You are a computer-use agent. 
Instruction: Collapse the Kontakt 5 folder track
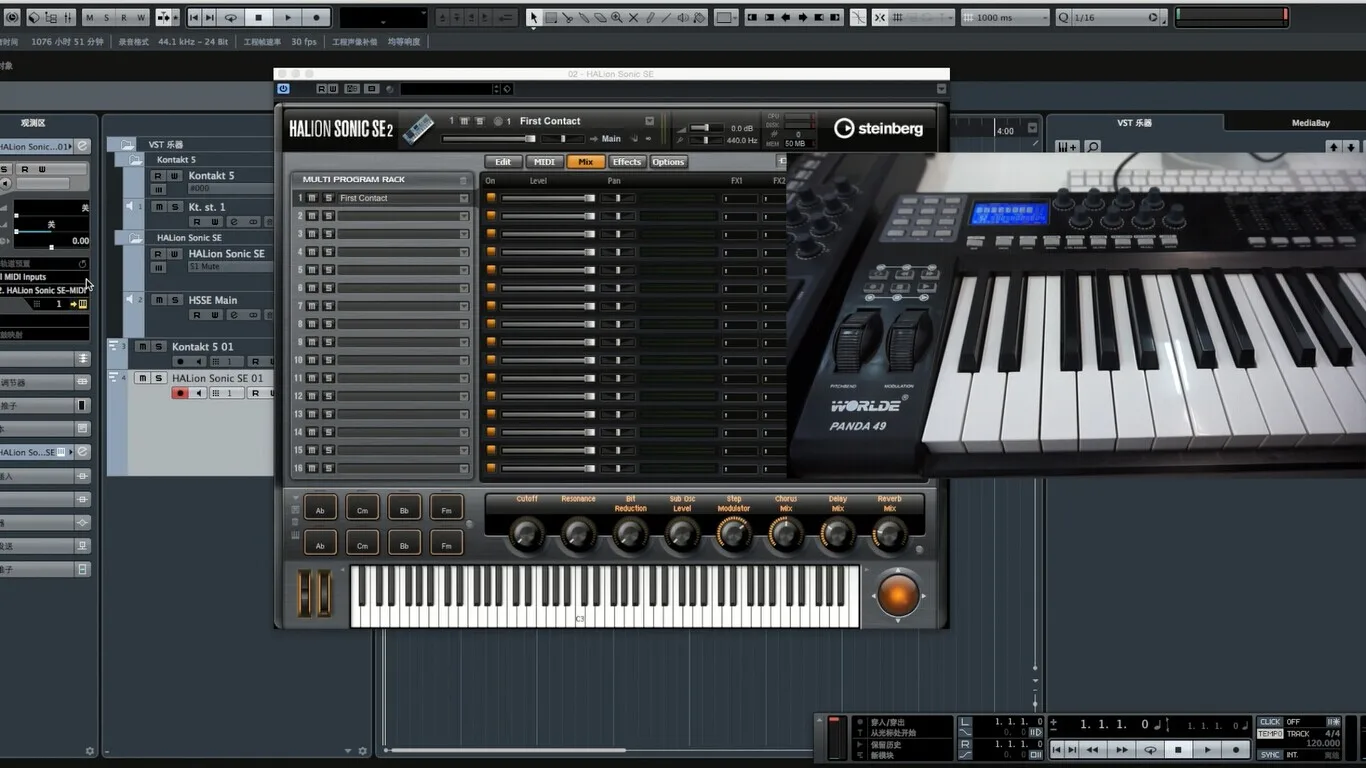pyautogui.click(x=136, y=159)
